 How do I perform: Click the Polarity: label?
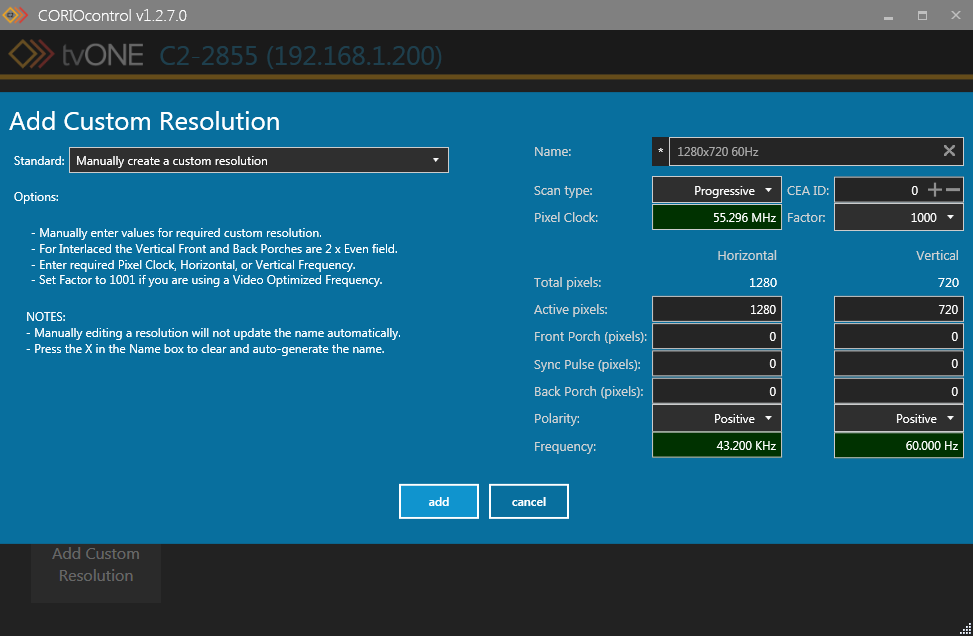click(x=557, y=418)
